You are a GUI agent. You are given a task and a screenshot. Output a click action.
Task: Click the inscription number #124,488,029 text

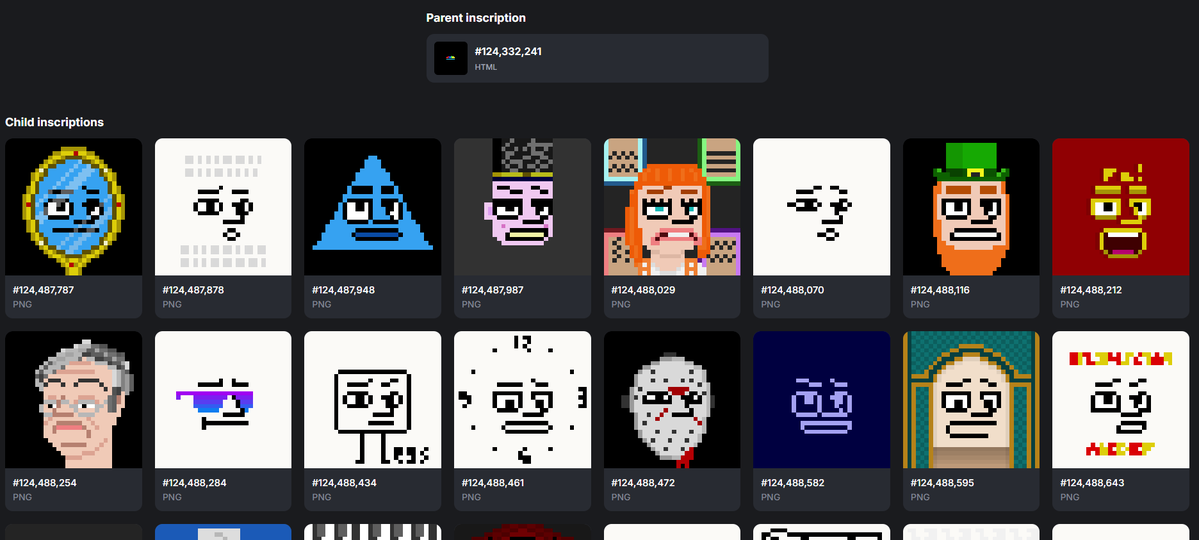[642, 291]
